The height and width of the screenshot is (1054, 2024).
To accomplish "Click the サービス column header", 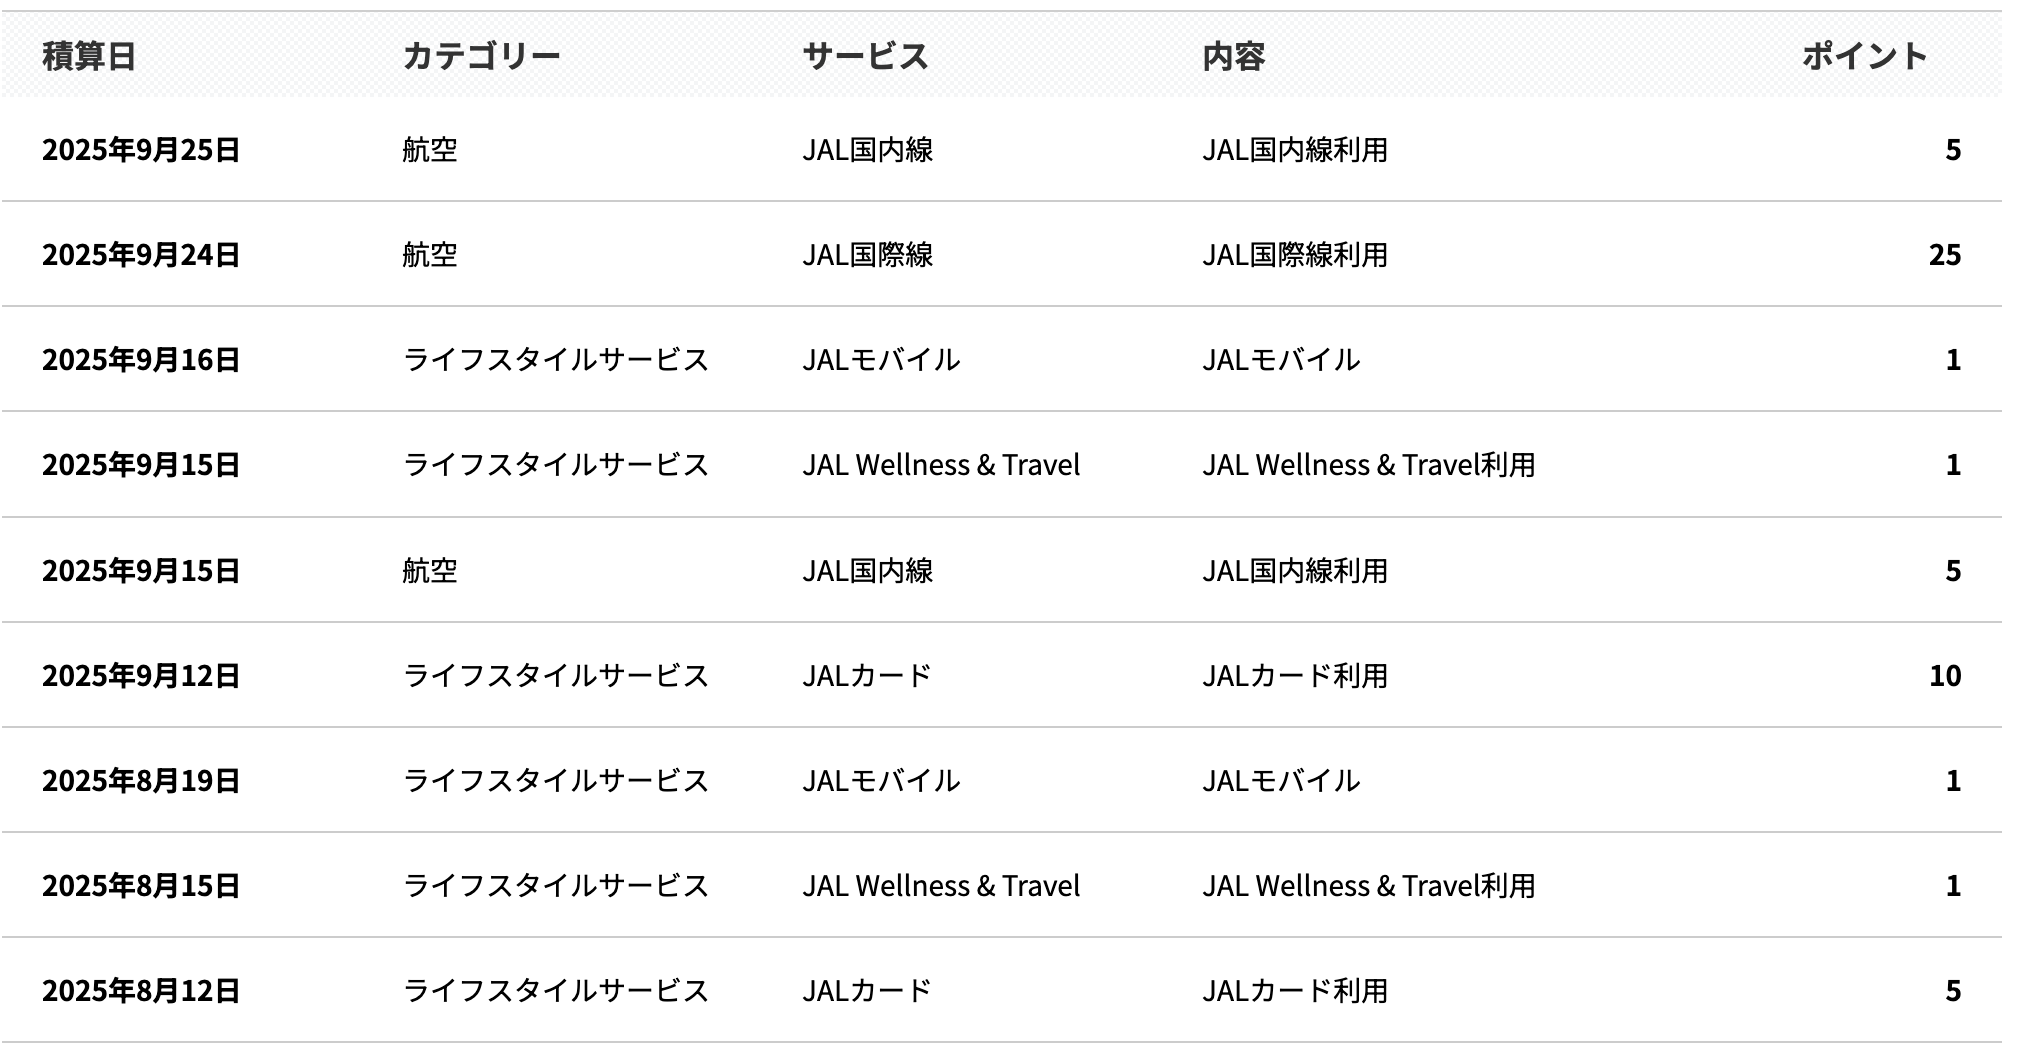I will tap(865, 57).
